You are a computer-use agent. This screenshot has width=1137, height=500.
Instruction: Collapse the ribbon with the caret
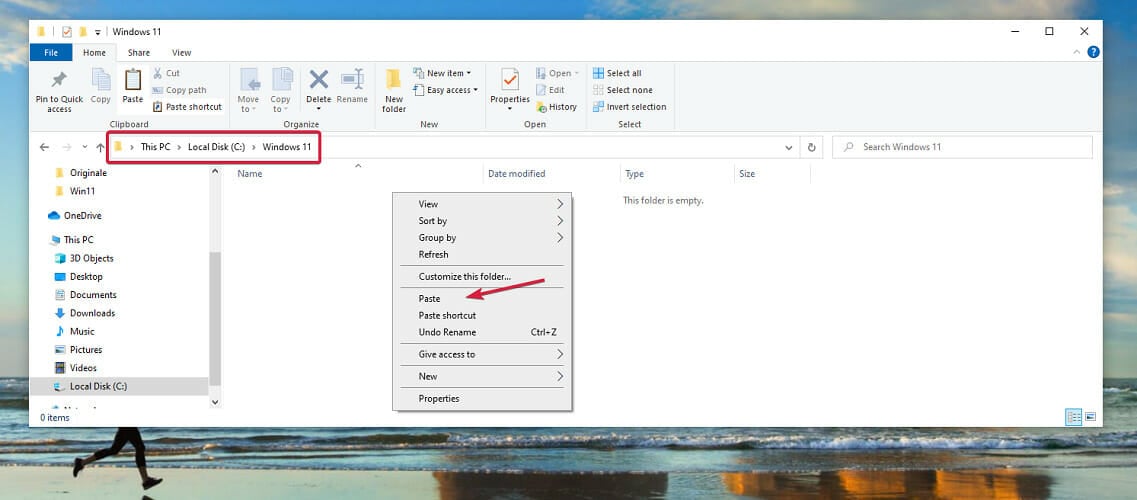1075,52
